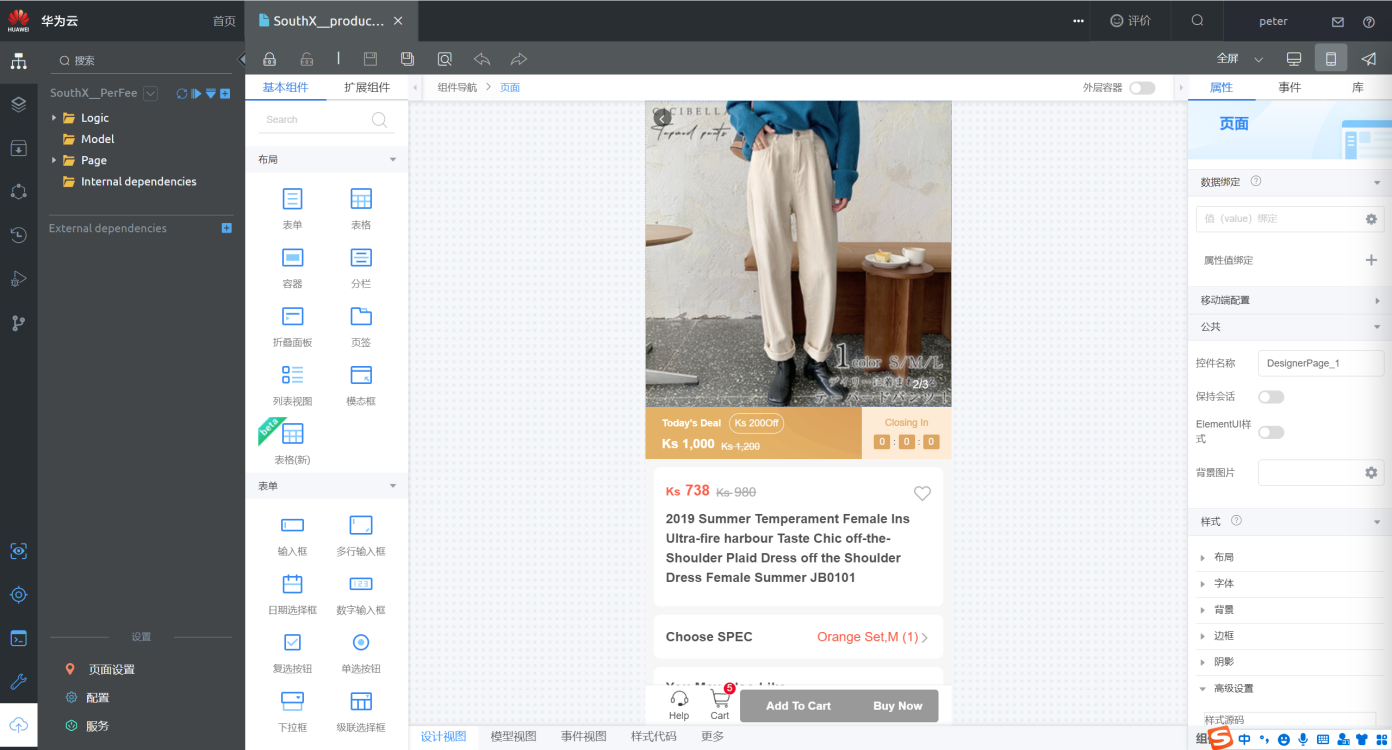Add the 模态框 modal component
Screen dimensions: 1392x750
[x=361, y=385]
